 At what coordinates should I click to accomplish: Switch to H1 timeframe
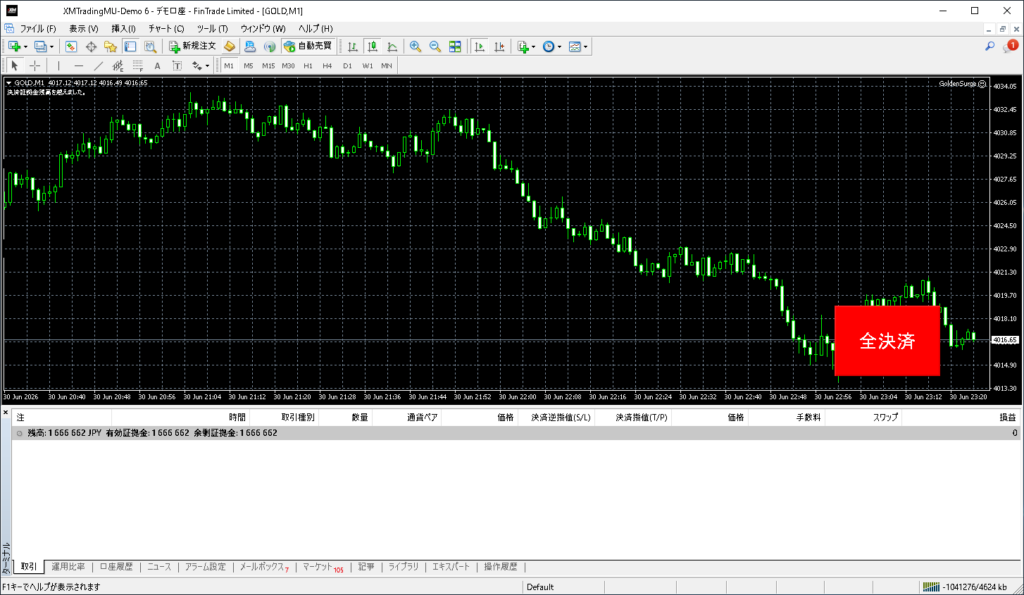[x=308, y=66]
